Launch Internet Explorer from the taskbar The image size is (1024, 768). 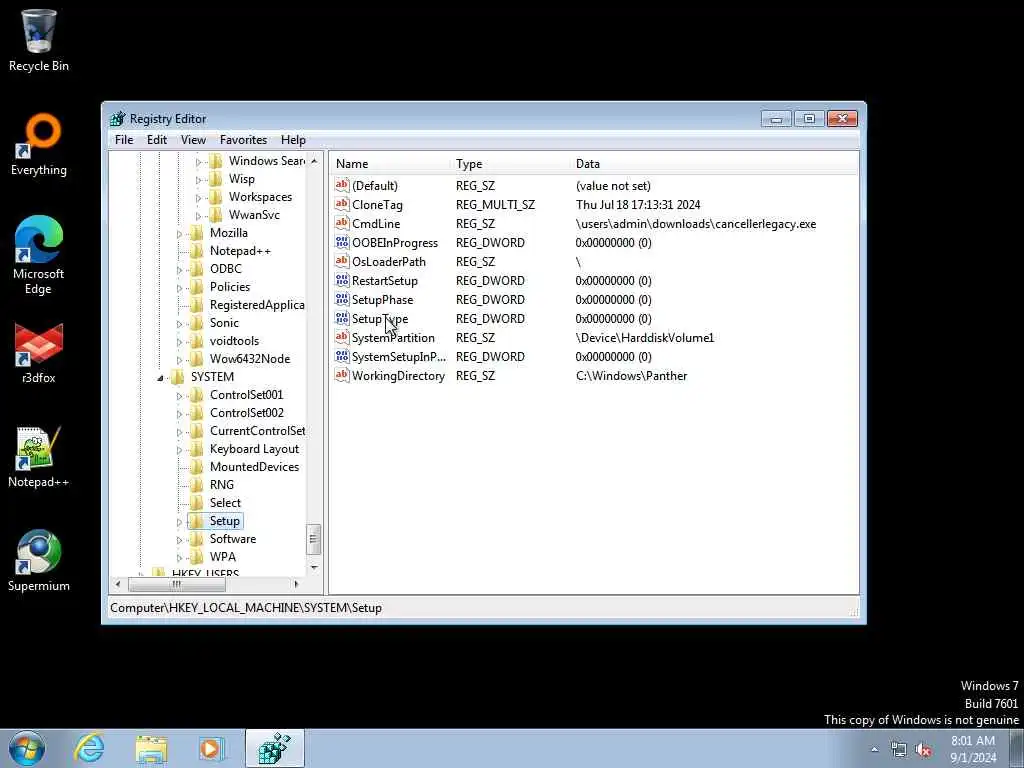coord(89,748)
